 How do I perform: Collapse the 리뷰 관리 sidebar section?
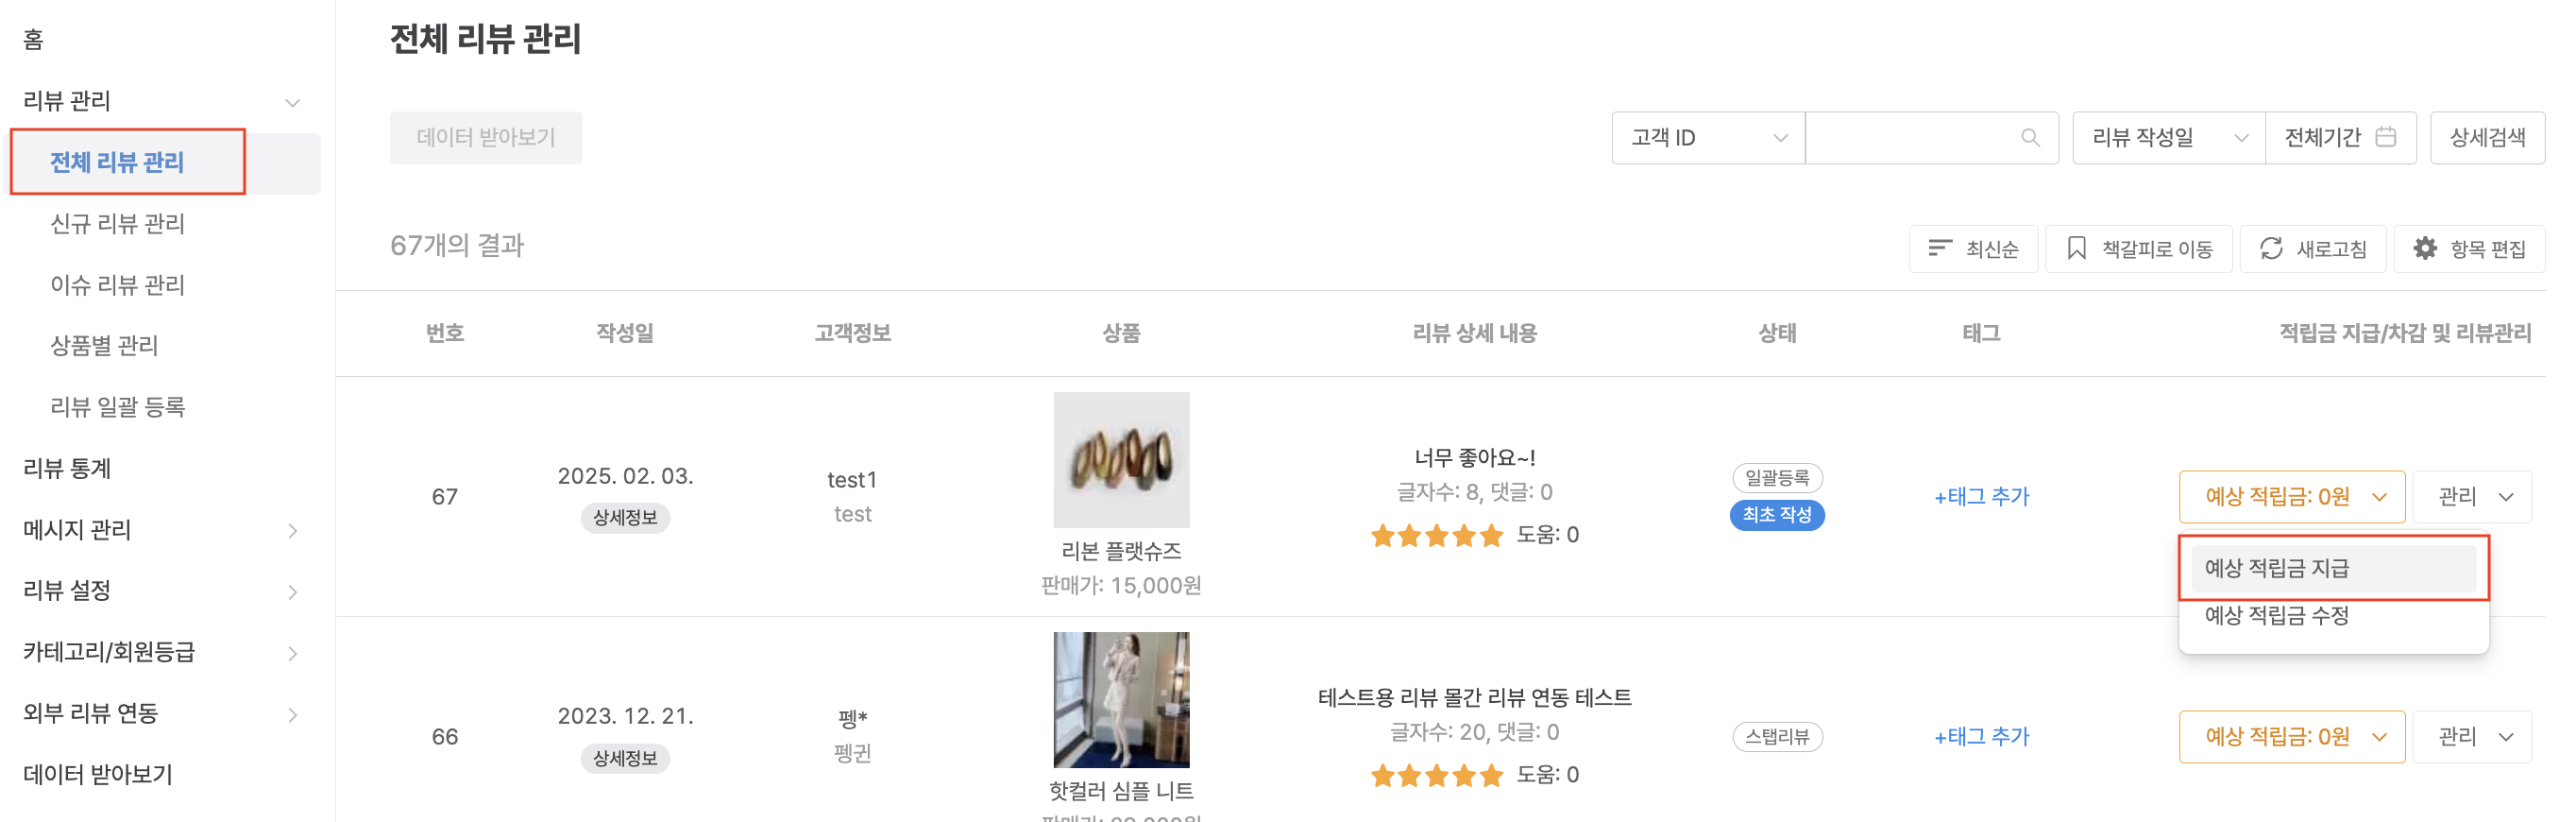coord(292,102)
